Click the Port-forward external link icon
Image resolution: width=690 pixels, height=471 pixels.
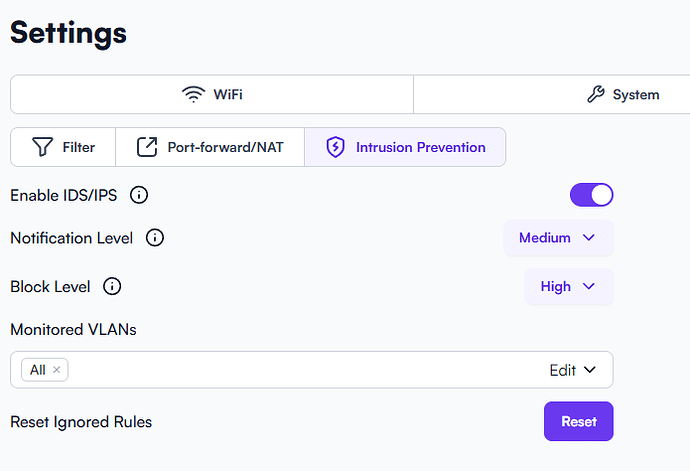point(147,147)
